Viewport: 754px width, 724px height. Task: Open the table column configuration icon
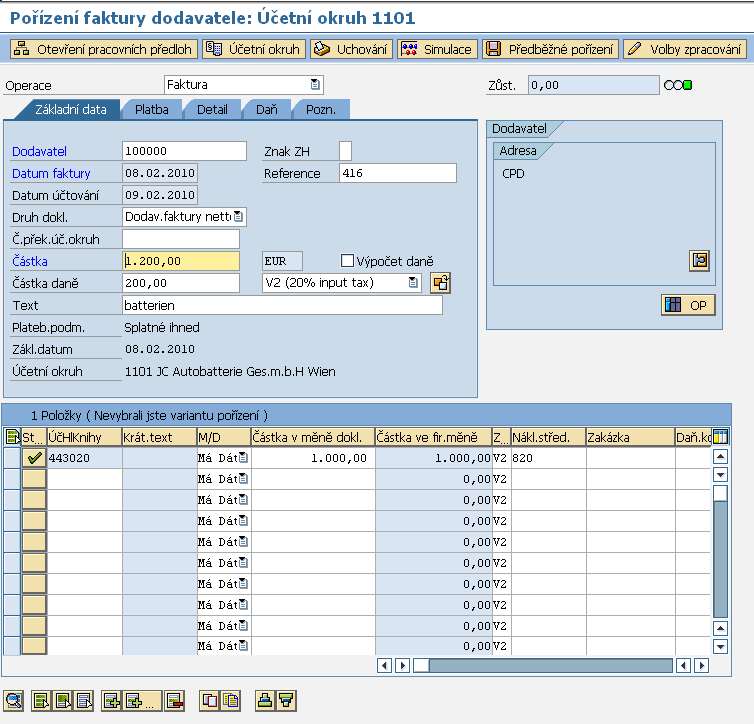[720, 437]
